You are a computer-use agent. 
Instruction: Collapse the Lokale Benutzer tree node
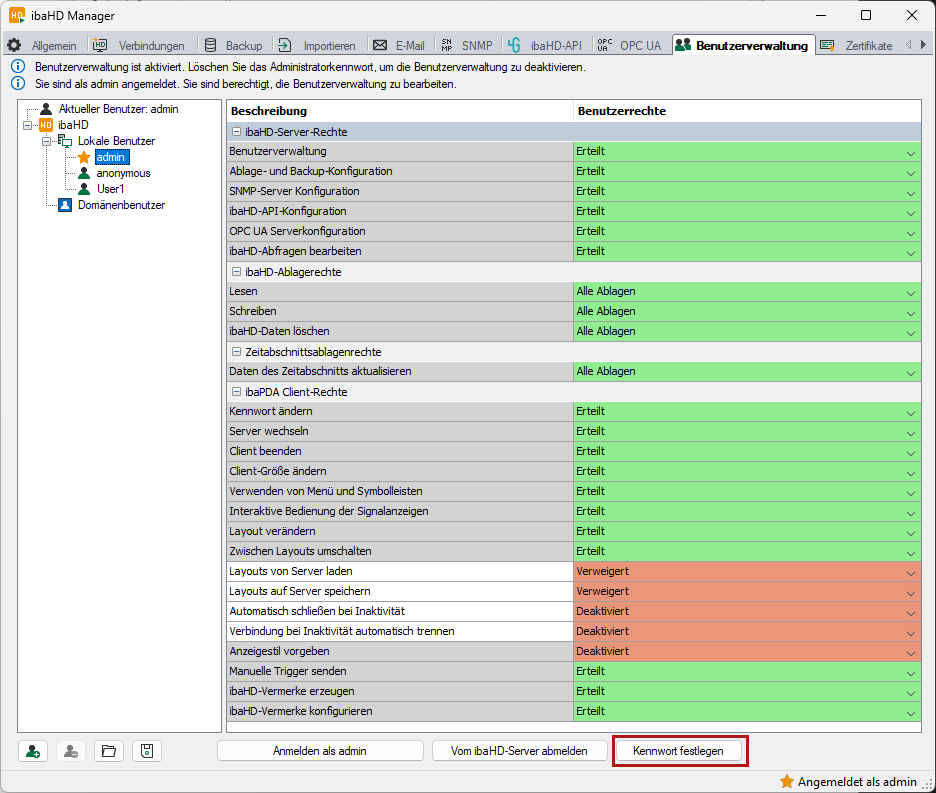46,141
